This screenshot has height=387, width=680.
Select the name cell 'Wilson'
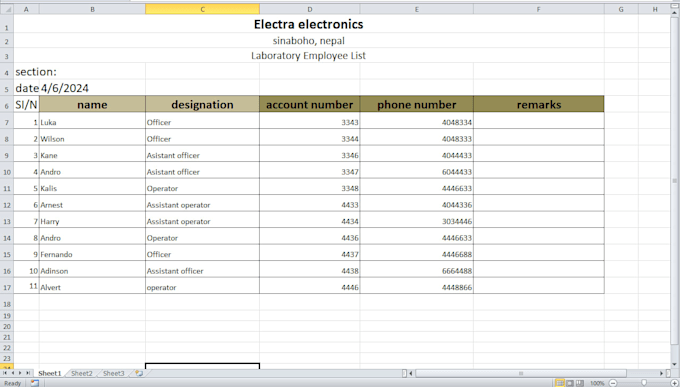92,138
